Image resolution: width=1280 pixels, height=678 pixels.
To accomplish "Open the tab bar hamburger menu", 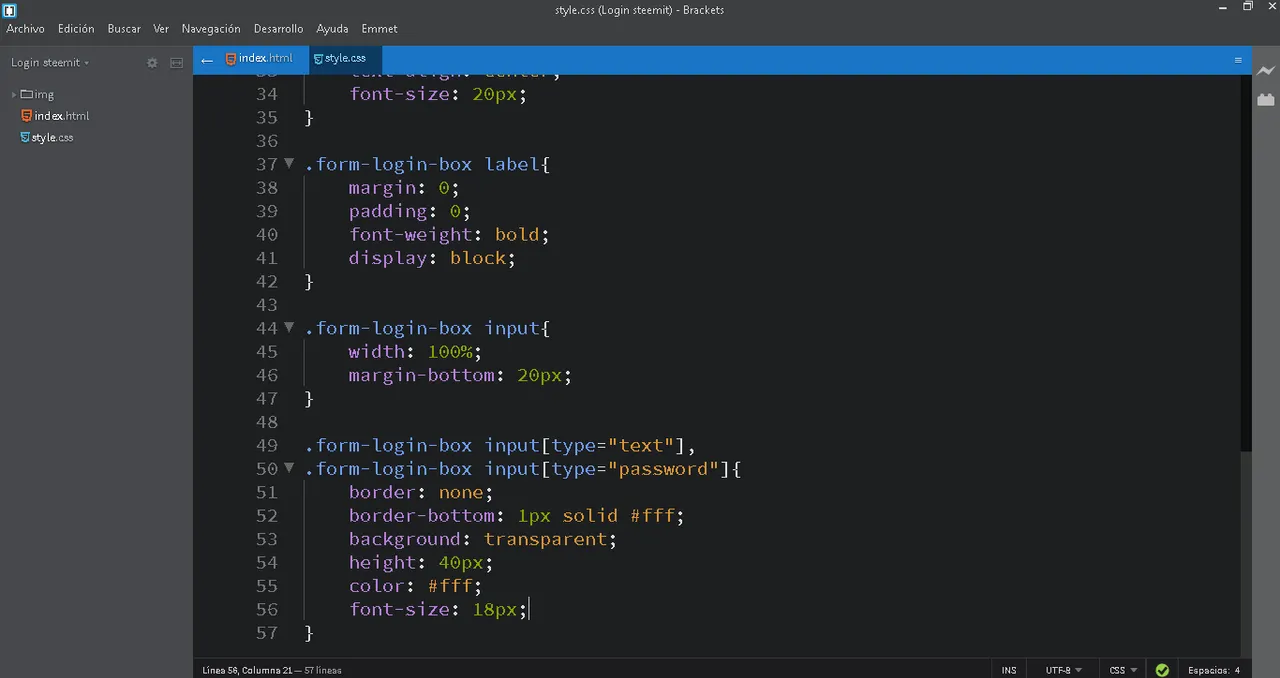I will click(1238, 60).
